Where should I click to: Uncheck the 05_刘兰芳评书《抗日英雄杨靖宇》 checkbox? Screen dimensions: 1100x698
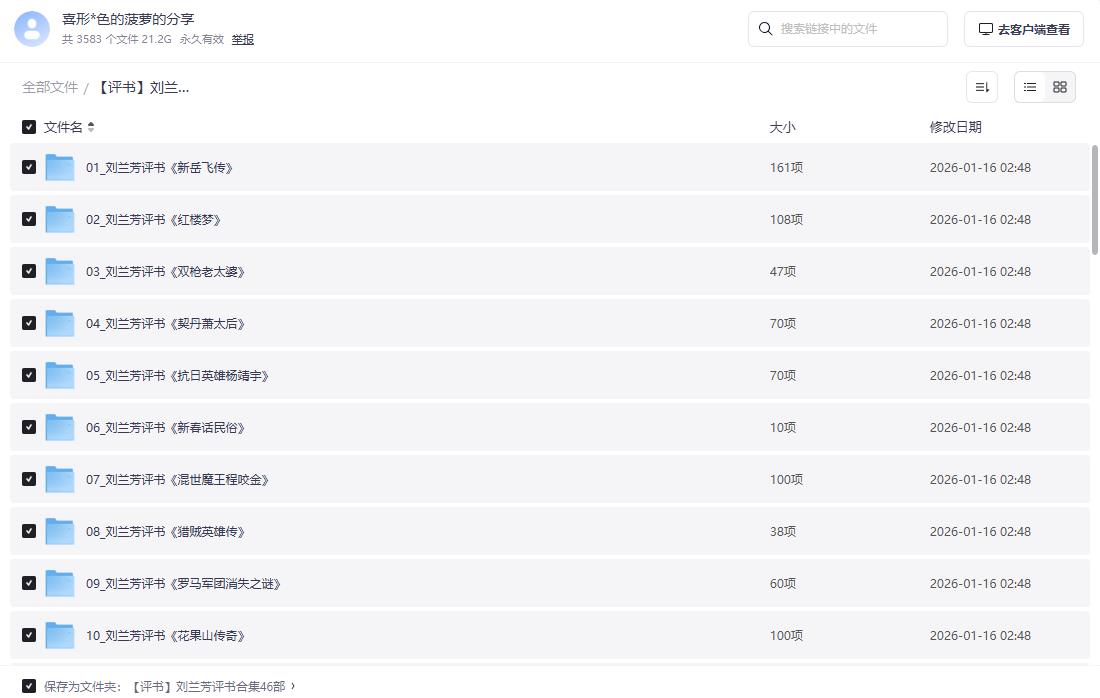click(x=29, y=375)
